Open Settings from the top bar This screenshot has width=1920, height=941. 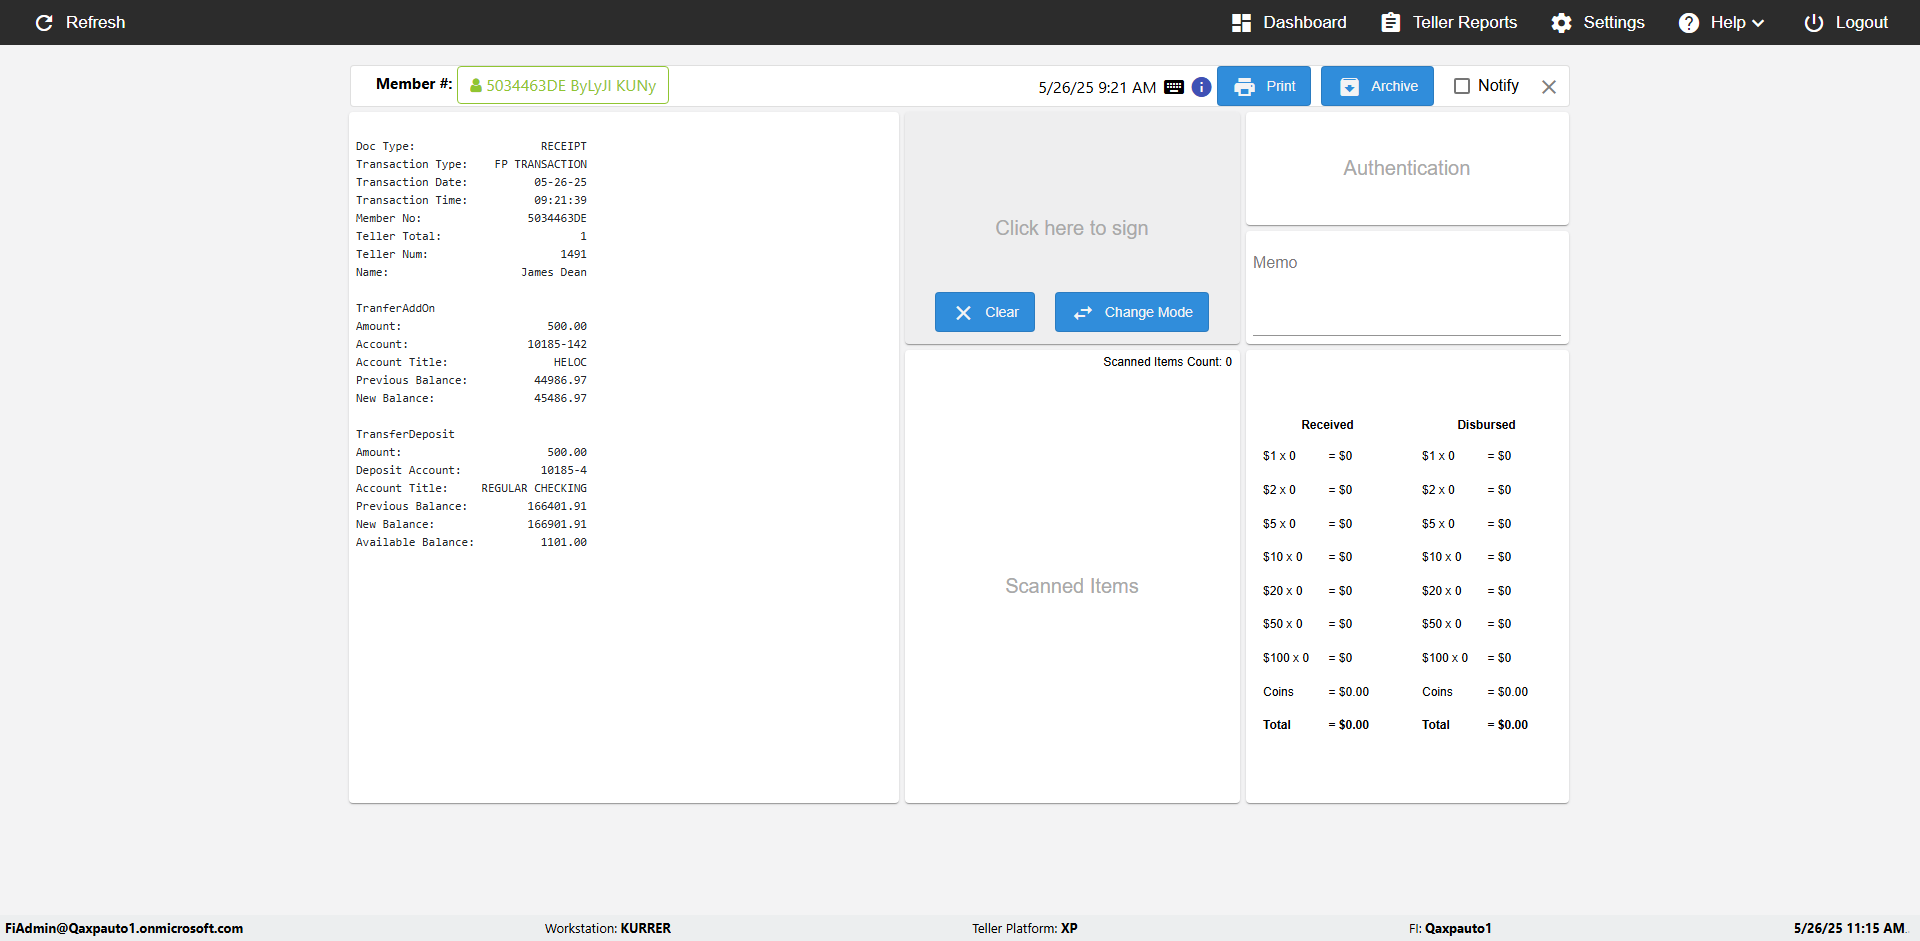[x=1598, y=22]
